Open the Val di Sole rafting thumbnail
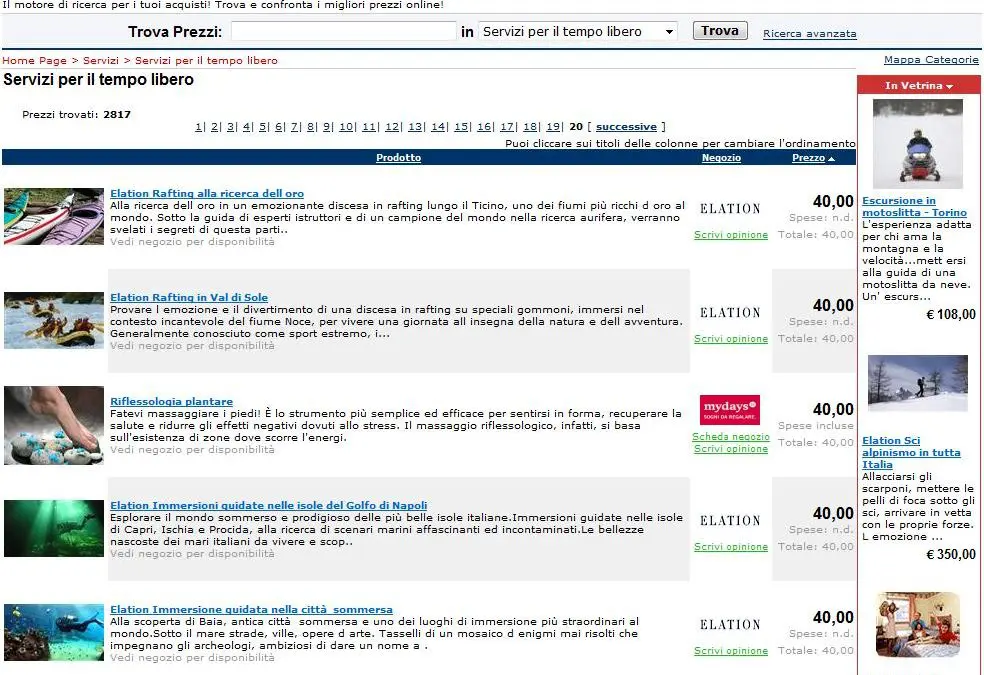This screenshot has height=675, width=984. [54, 321]
